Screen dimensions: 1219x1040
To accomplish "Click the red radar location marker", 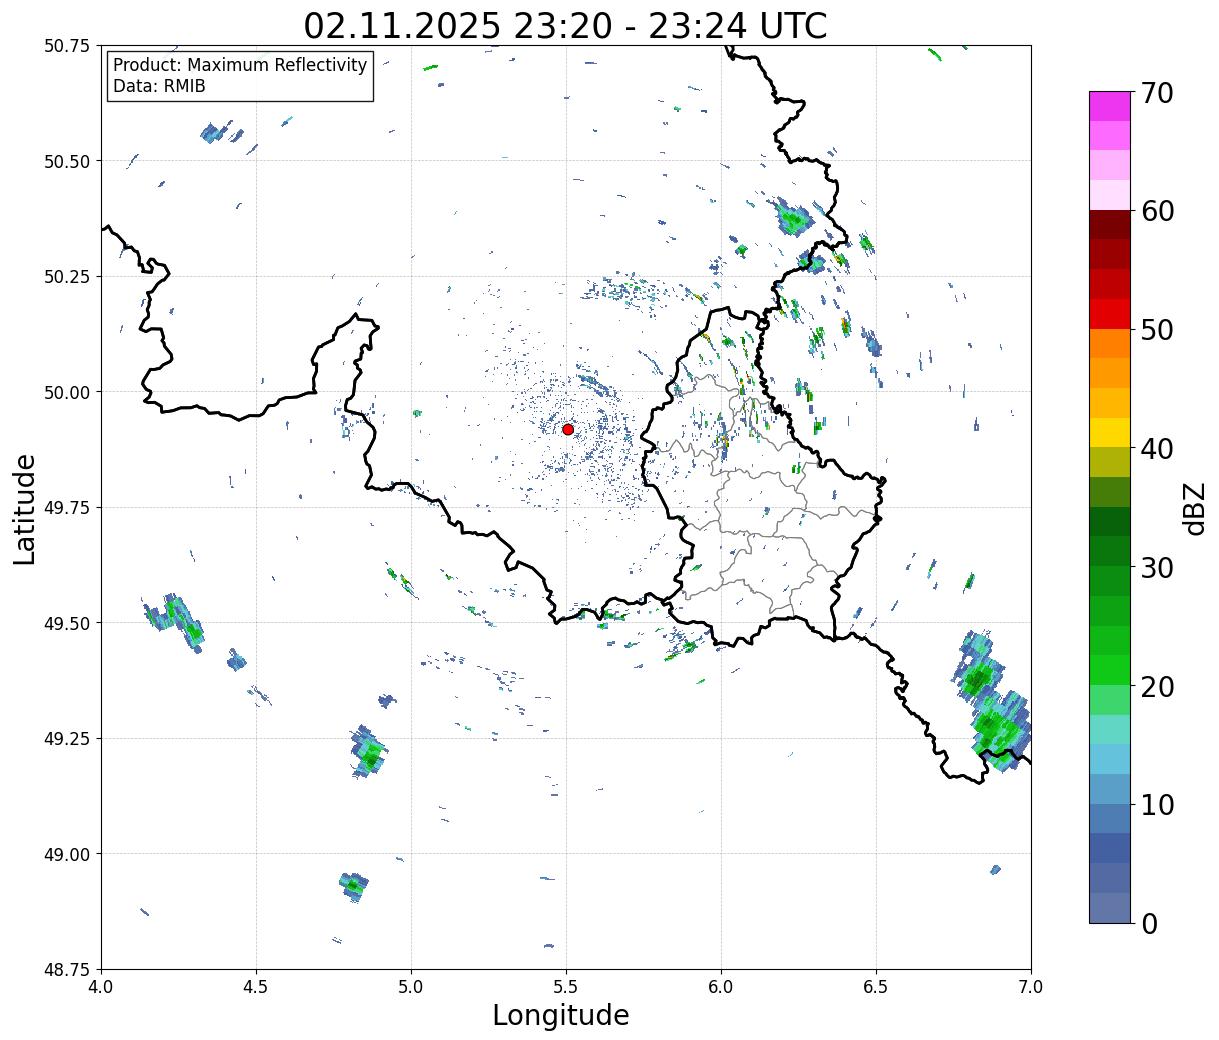I will (x=568, y=429).
